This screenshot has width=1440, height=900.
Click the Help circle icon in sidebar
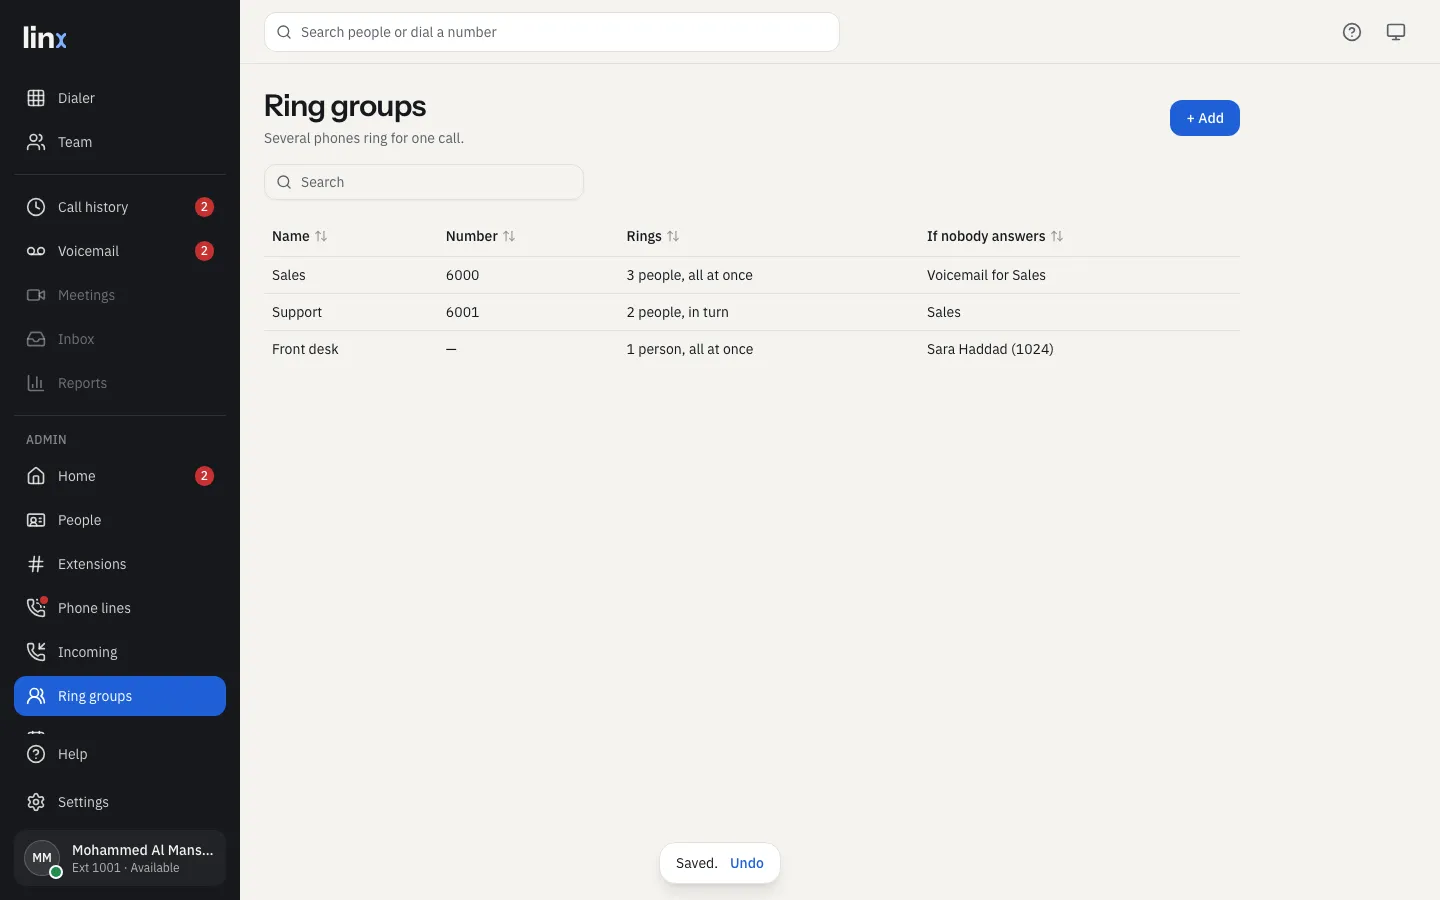tap(36, 754)
